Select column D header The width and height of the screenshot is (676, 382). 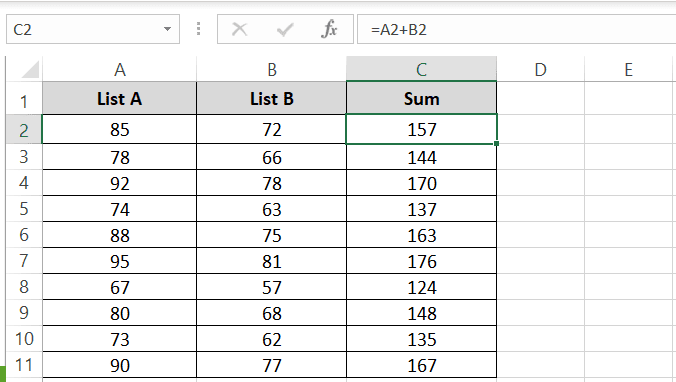541,69
